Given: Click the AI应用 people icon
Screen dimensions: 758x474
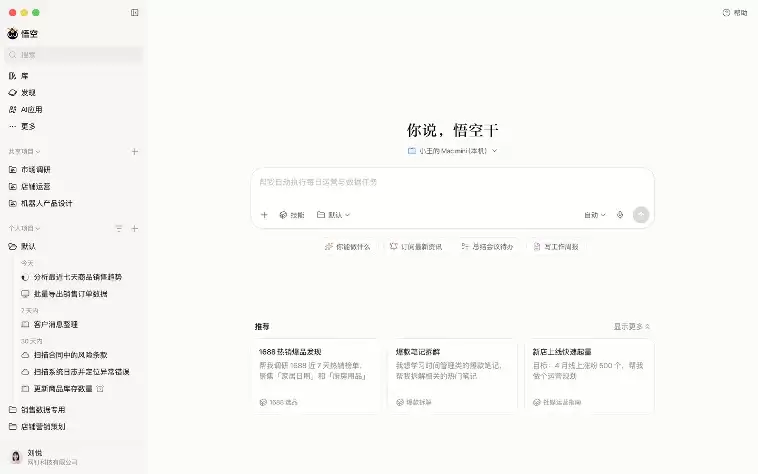Looking at the screenshot, I should [x=13, y=109].
